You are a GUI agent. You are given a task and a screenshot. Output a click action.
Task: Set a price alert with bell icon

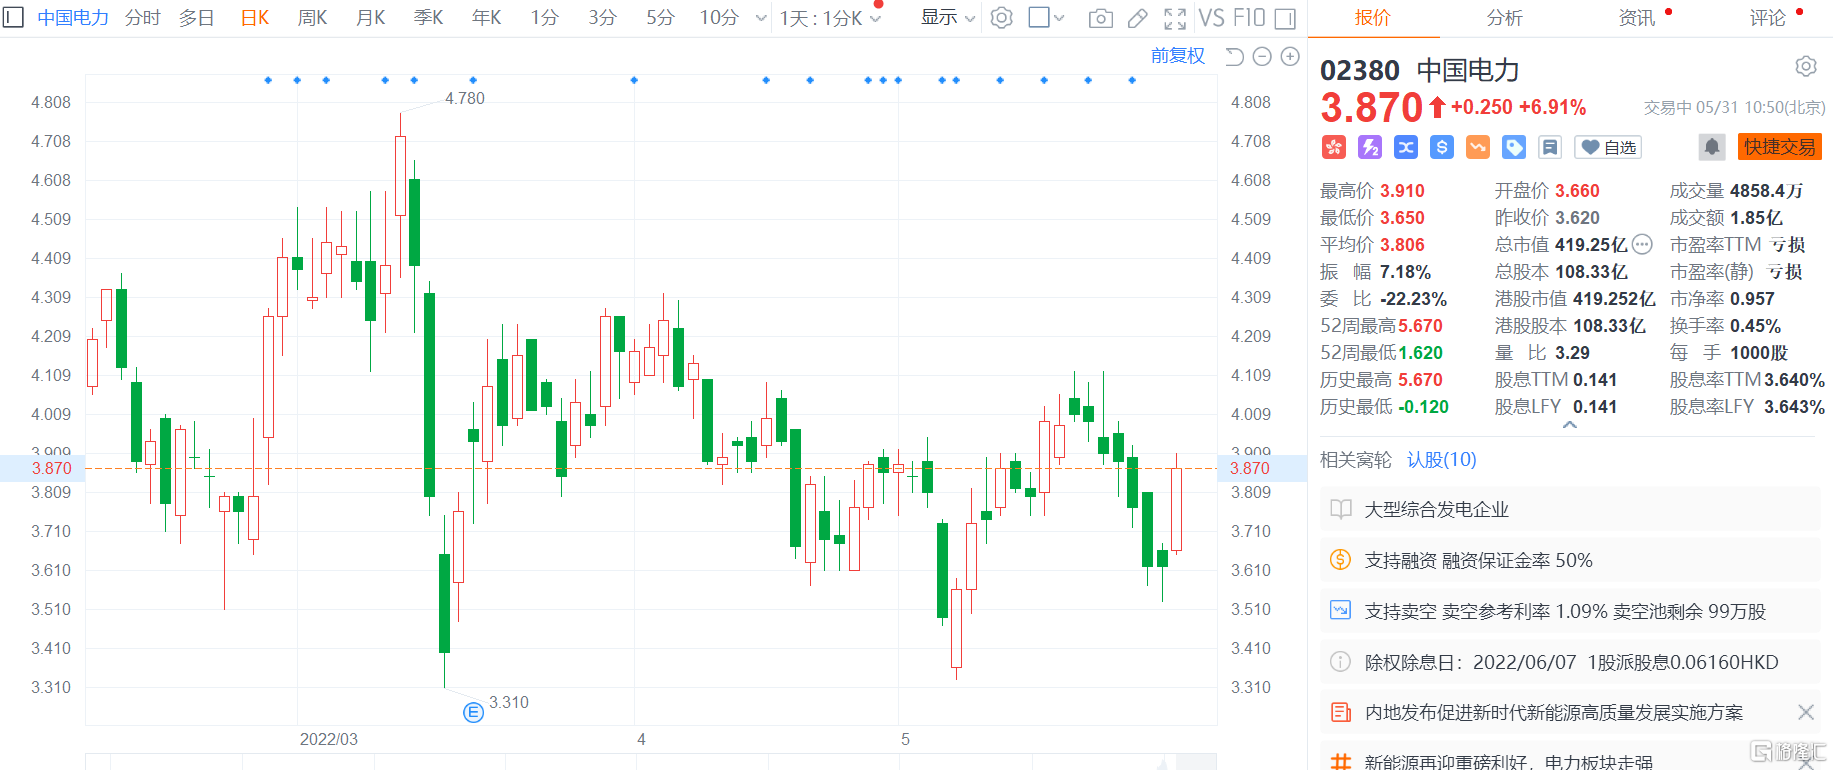pos(1711,147)
